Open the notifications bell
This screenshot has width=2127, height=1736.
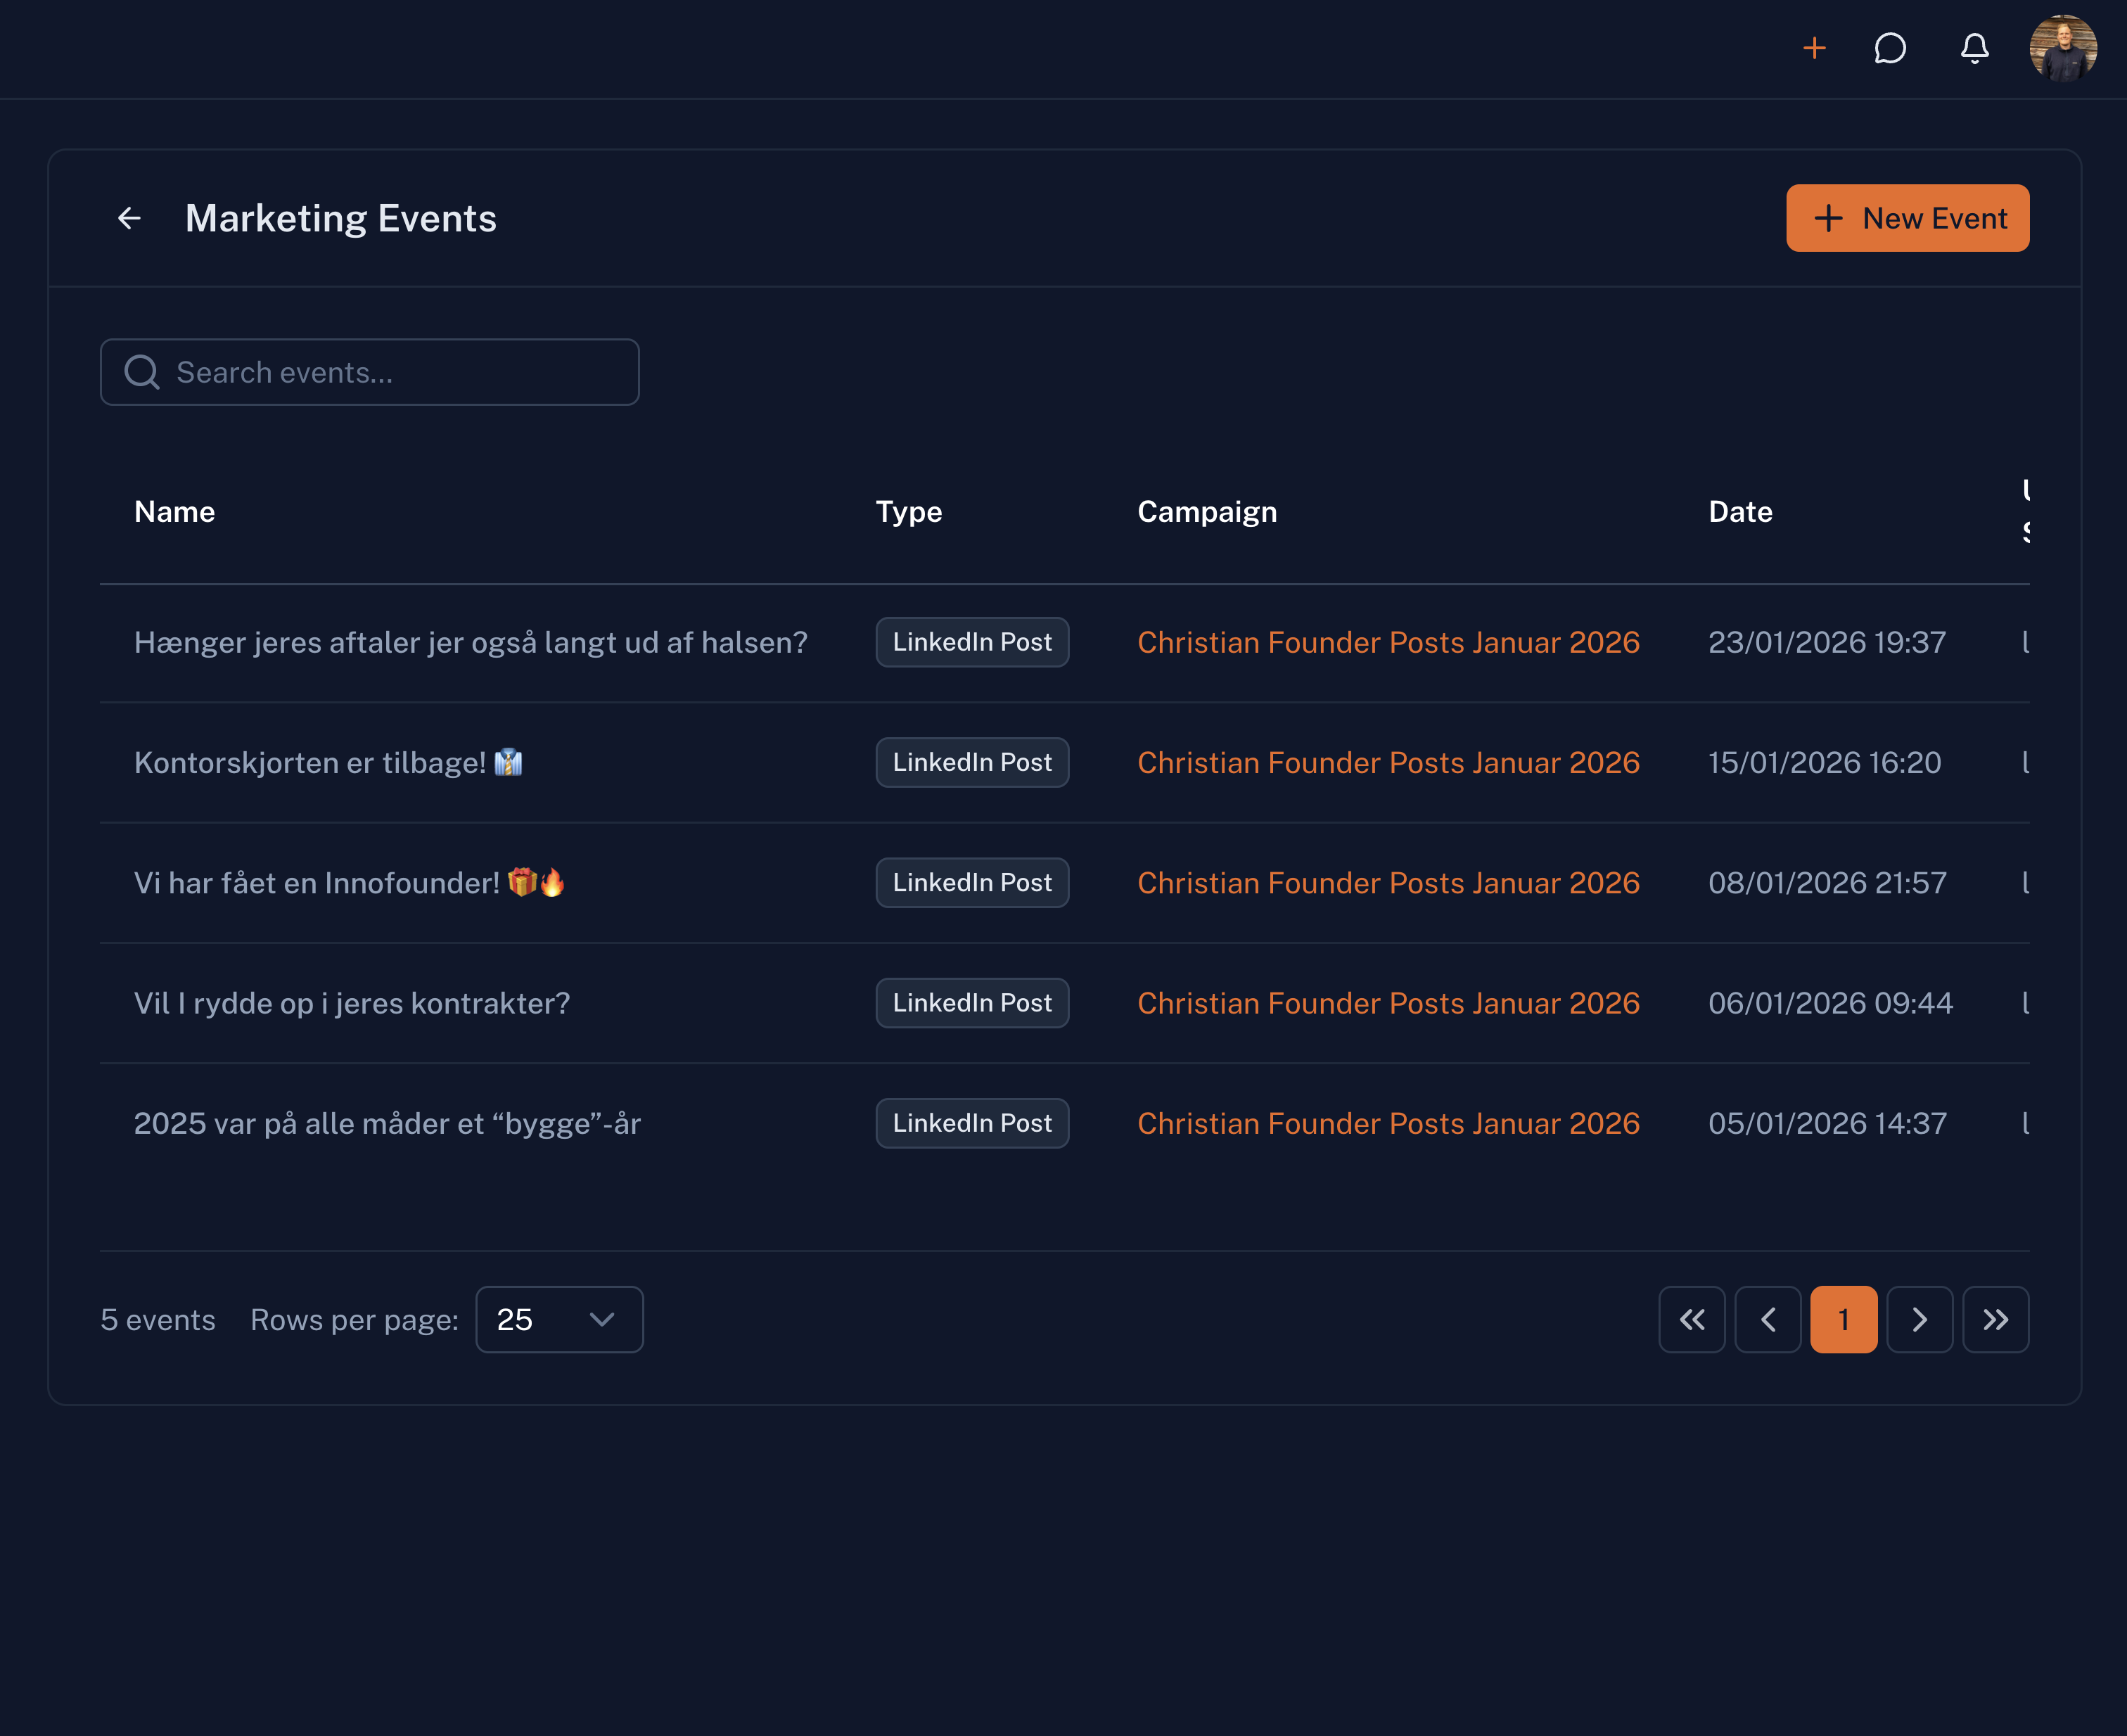click(1974, 48)
